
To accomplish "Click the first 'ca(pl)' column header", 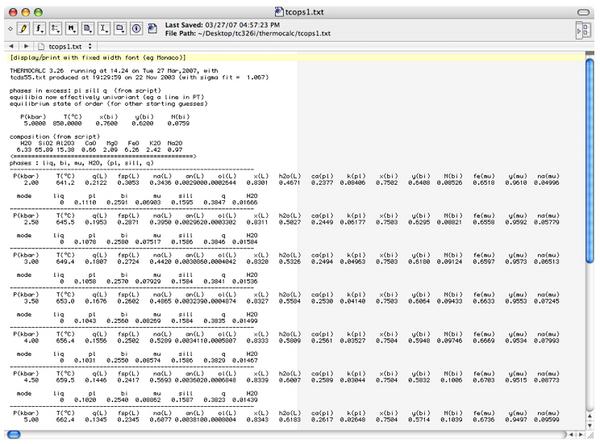I will [322, 176].
